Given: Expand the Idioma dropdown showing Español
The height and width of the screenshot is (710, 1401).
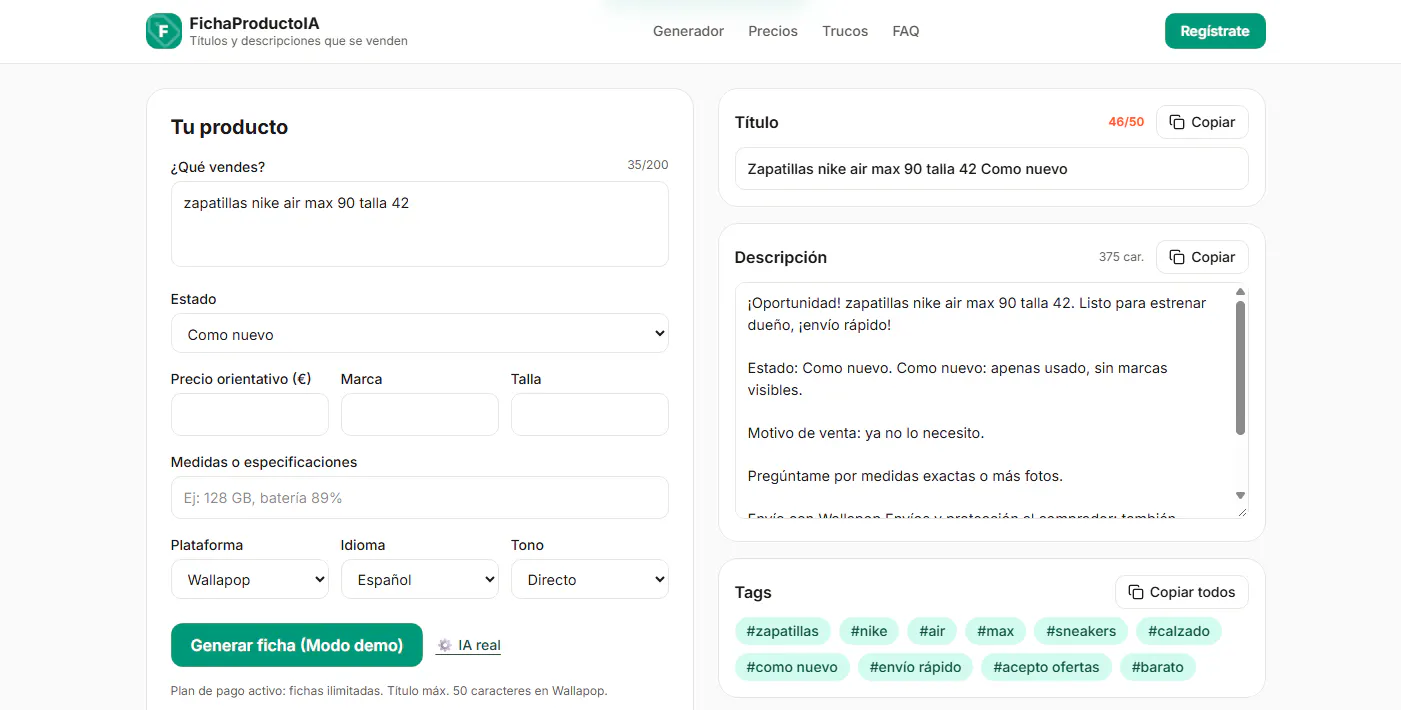Looking at the screenshot, I should tap(420, 579).
